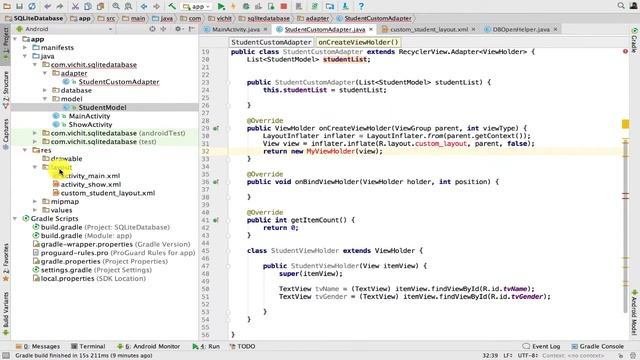Open SDK Manager download icon
The image size is (640, 360).
tap(345, 6)
